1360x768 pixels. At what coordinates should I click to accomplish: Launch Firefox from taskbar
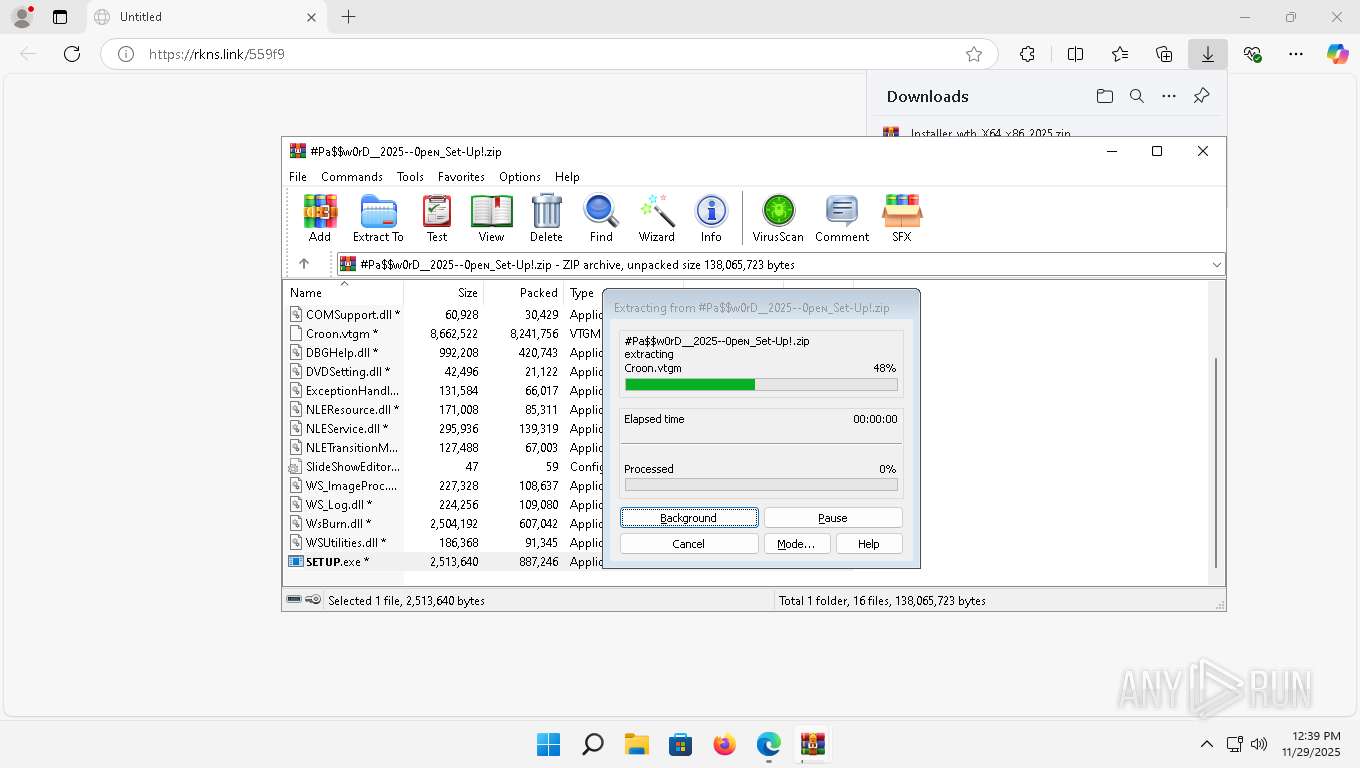(724, 744)
